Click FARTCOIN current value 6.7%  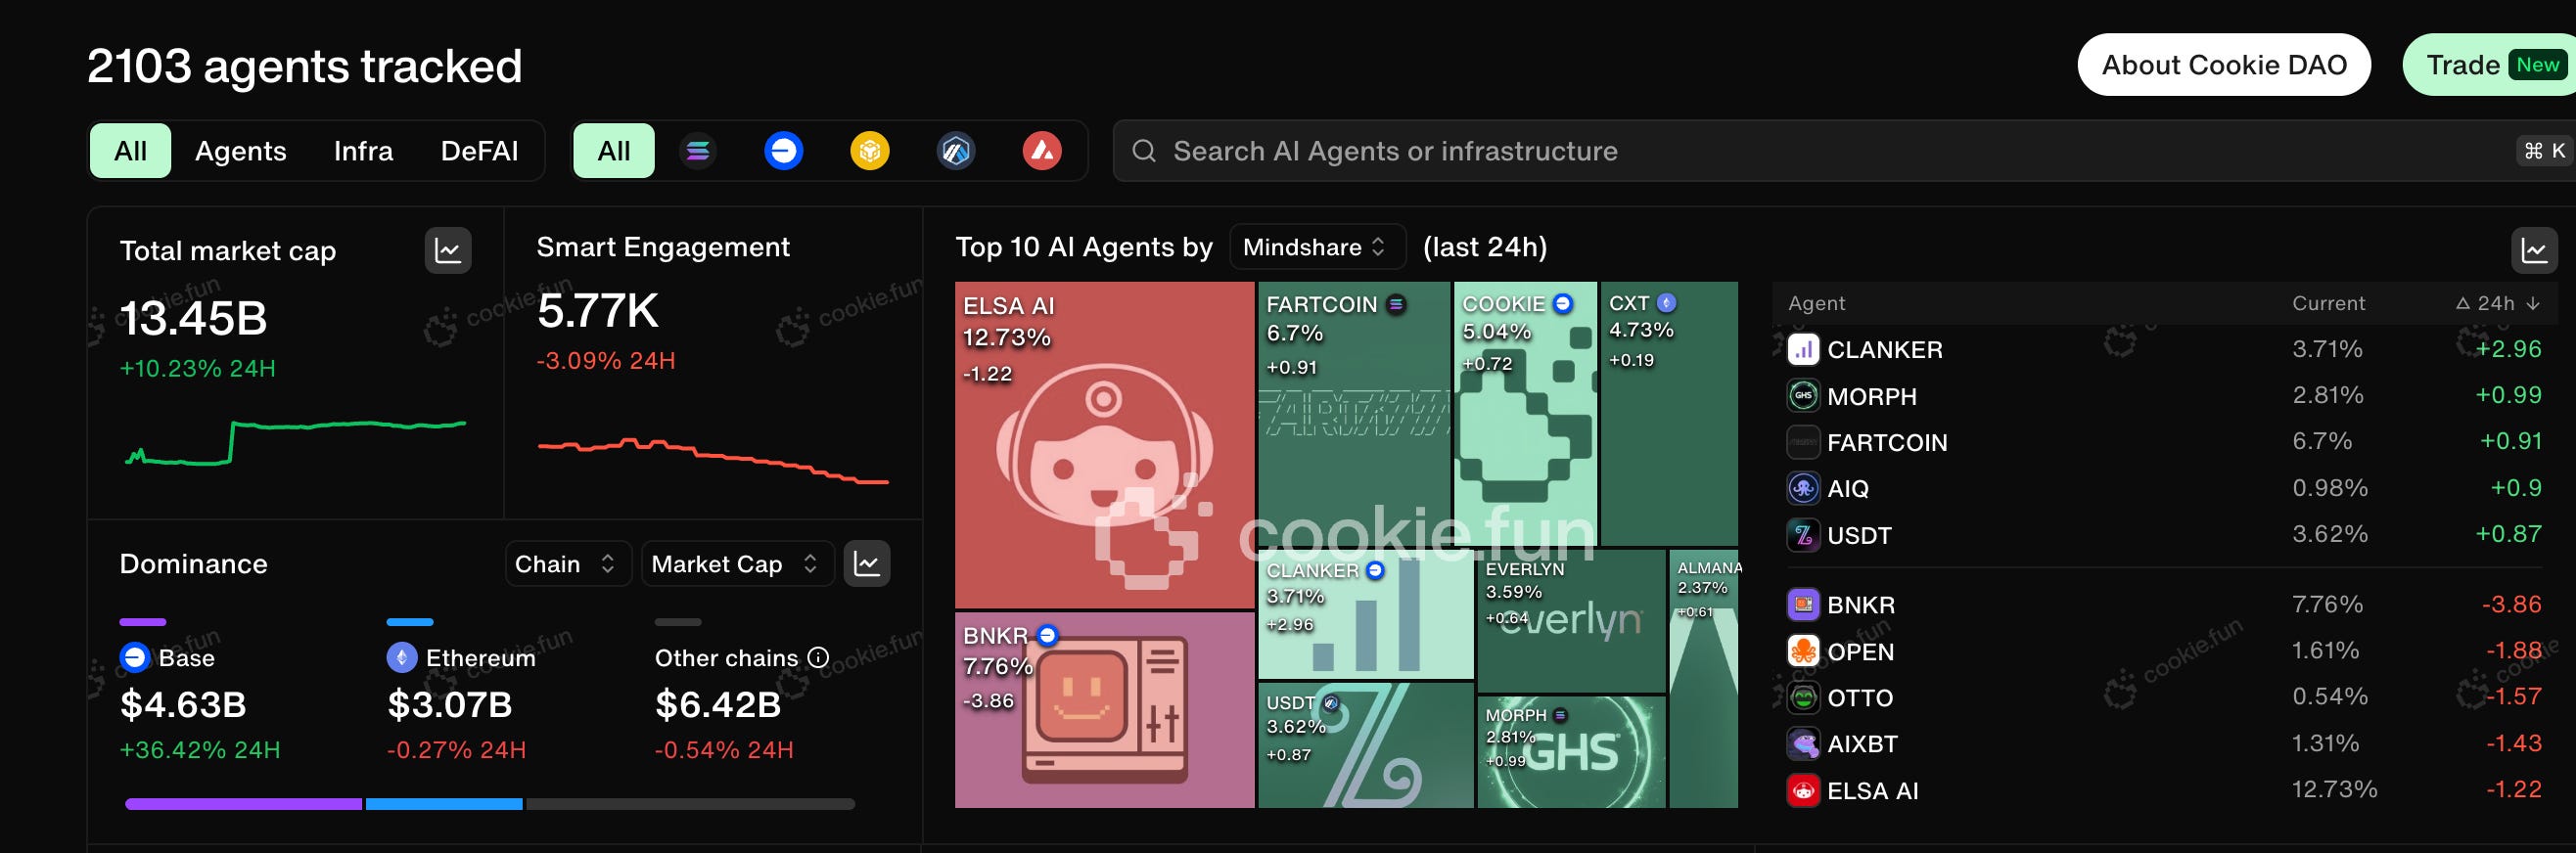point(2321,441)
